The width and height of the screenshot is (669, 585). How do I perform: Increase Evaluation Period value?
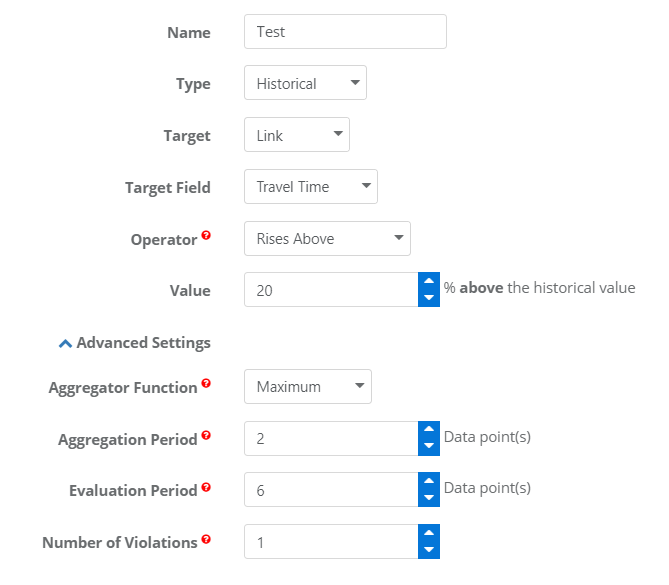[429, 481]
